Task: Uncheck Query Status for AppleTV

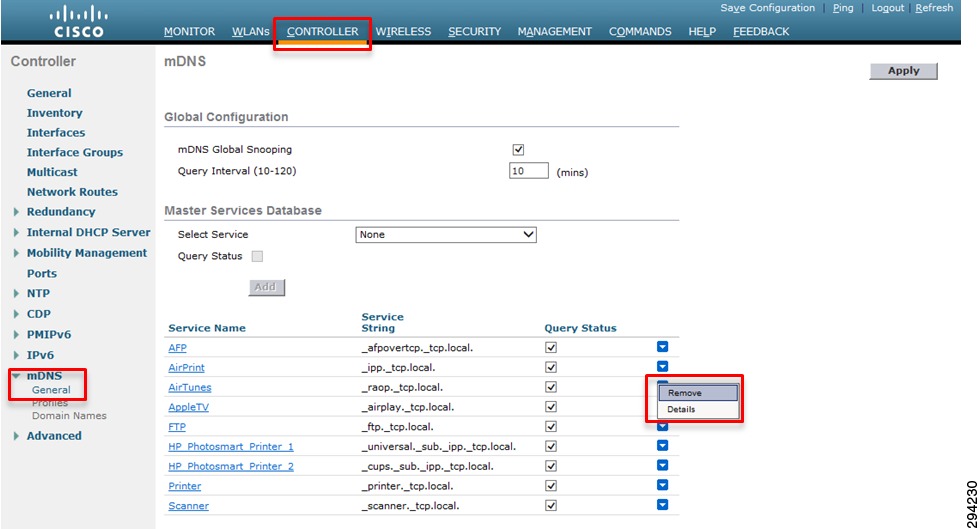Action: pyautogui.click(x=551, y=407)
